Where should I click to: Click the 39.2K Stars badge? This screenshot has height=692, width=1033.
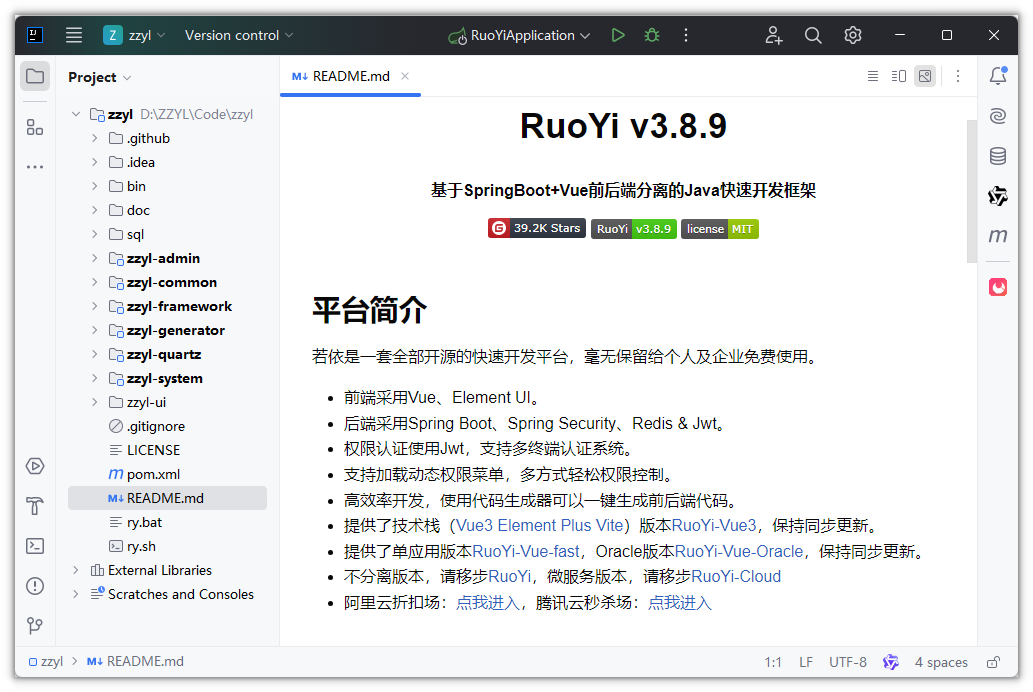(536, 229)
